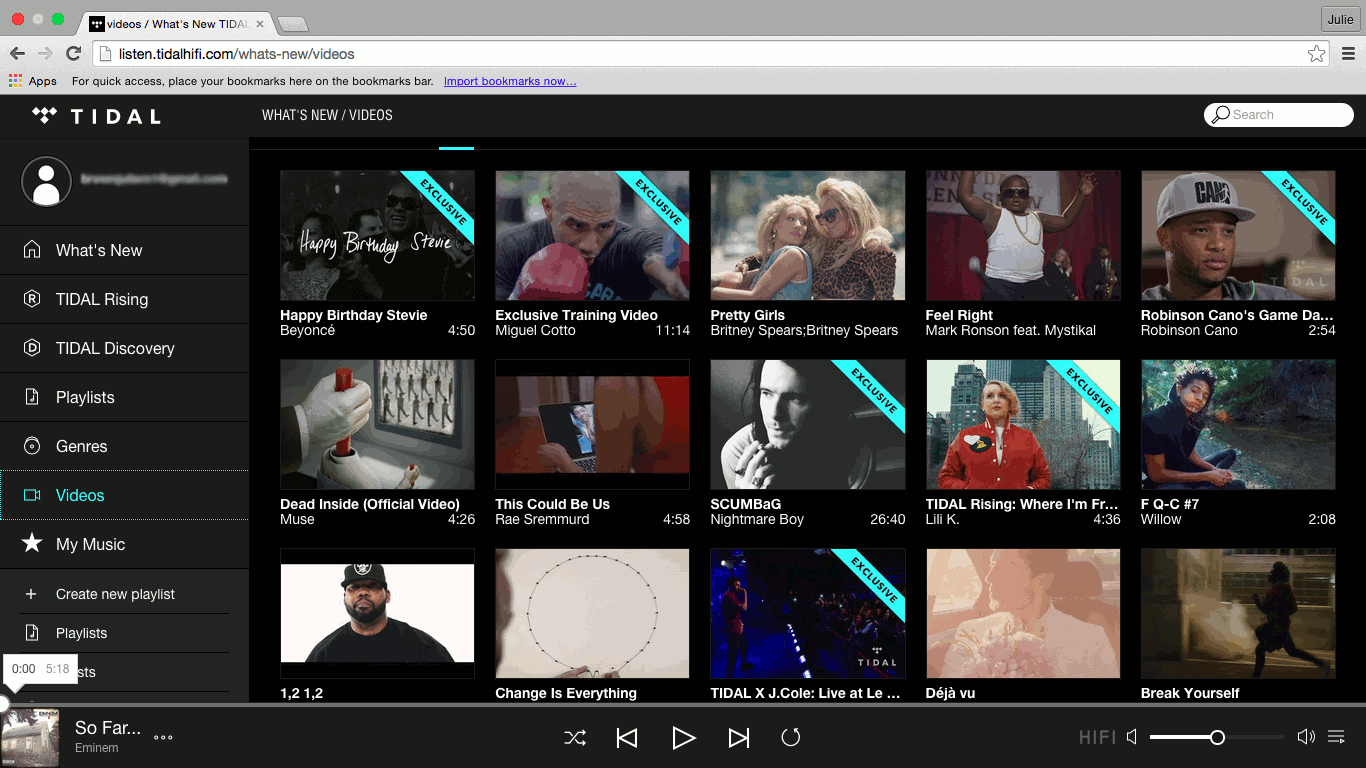The image size is (1366, 768).
Task: Toggle HIFI streaming quality in the player bar
Action: click(1097, 737)
